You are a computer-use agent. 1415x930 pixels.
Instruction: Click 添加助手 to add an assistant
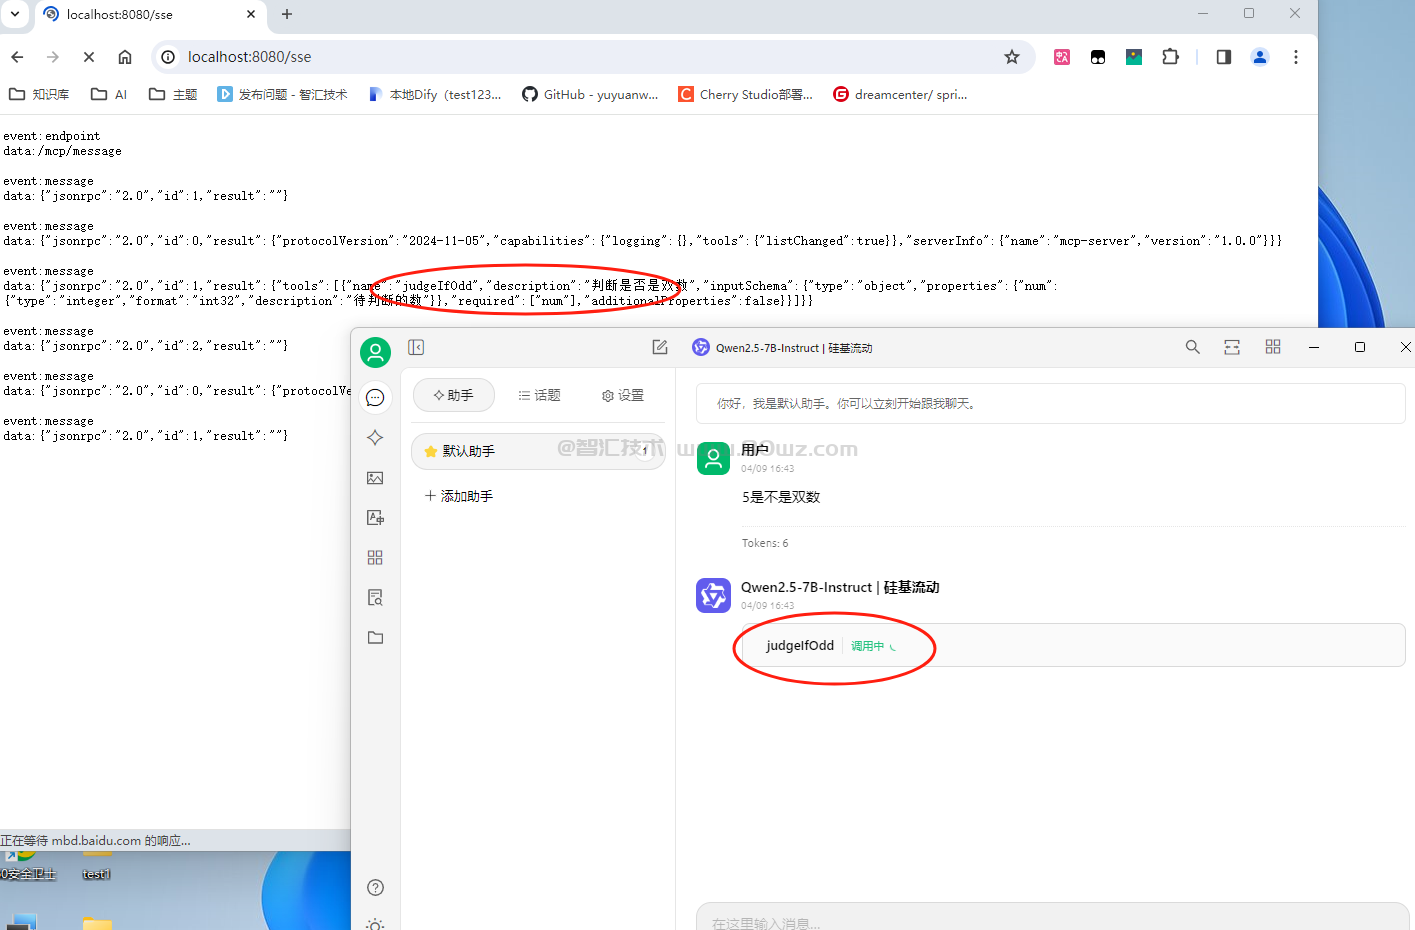[x=459, y=496]
